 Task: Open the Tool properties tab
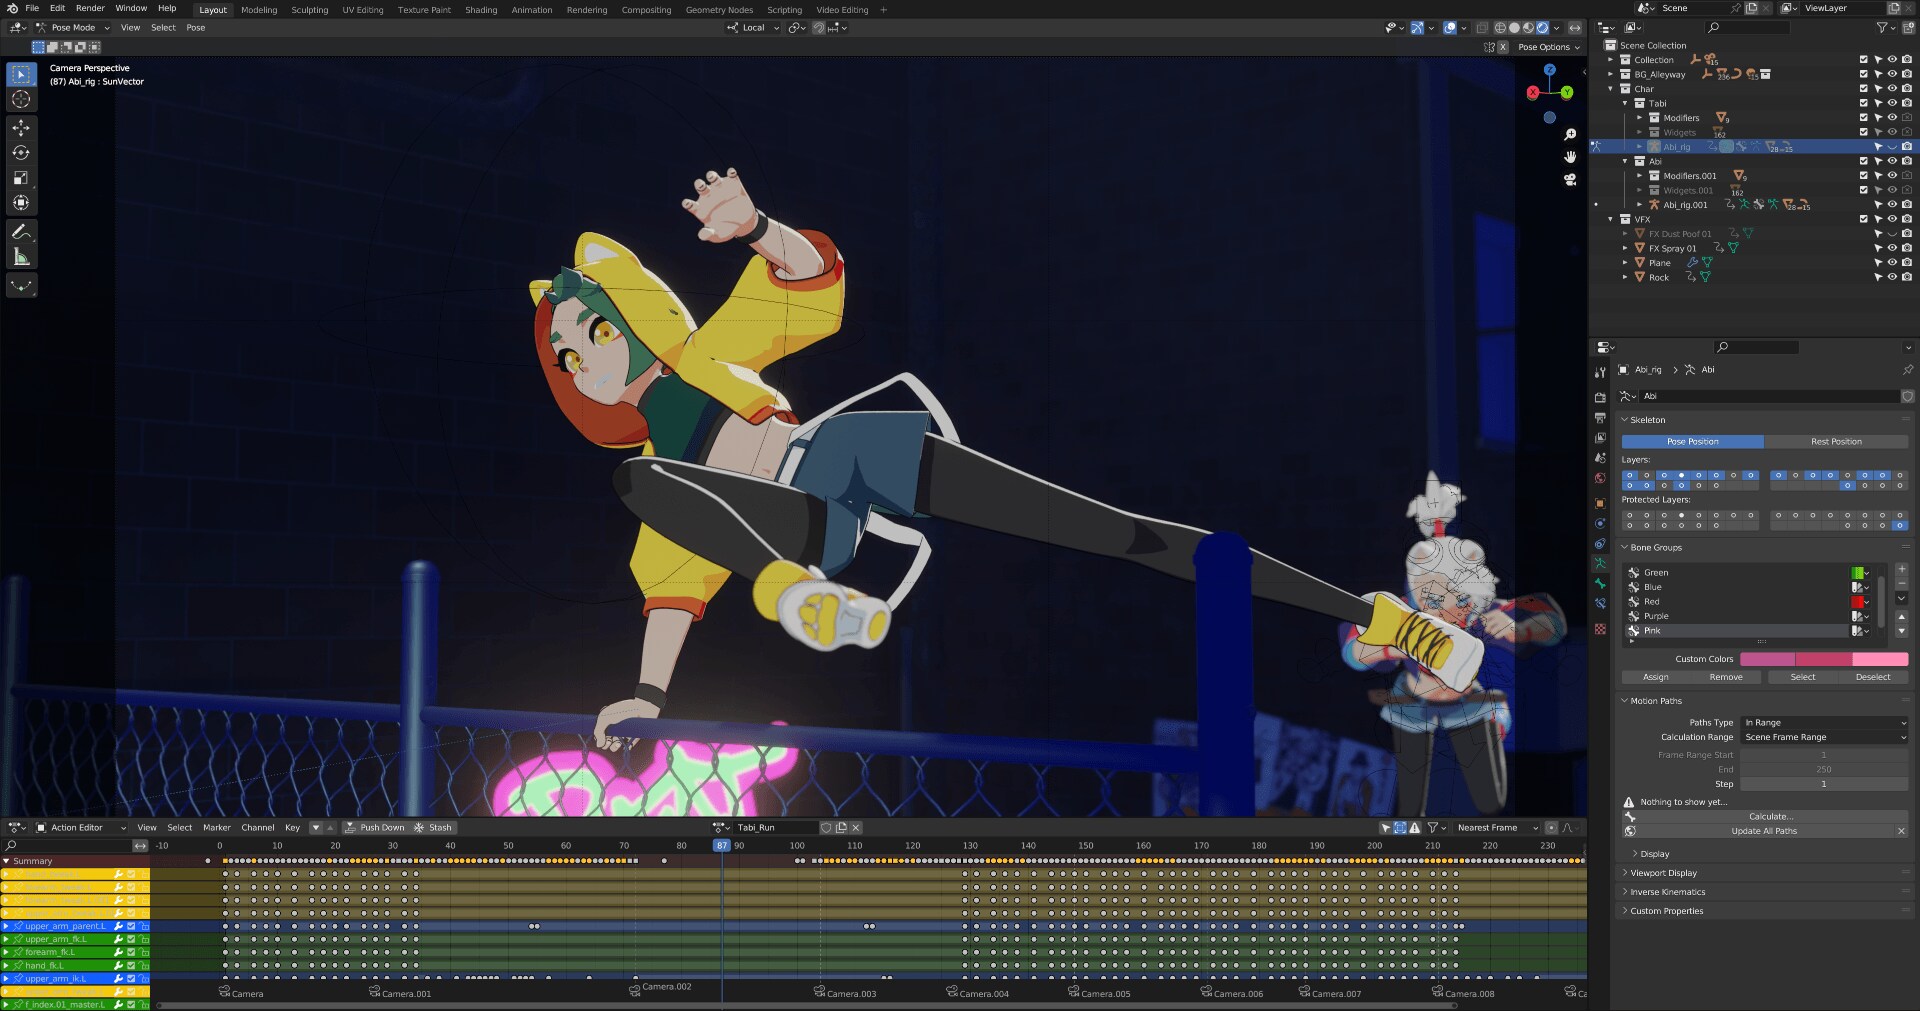click(x=1600, y=372)
